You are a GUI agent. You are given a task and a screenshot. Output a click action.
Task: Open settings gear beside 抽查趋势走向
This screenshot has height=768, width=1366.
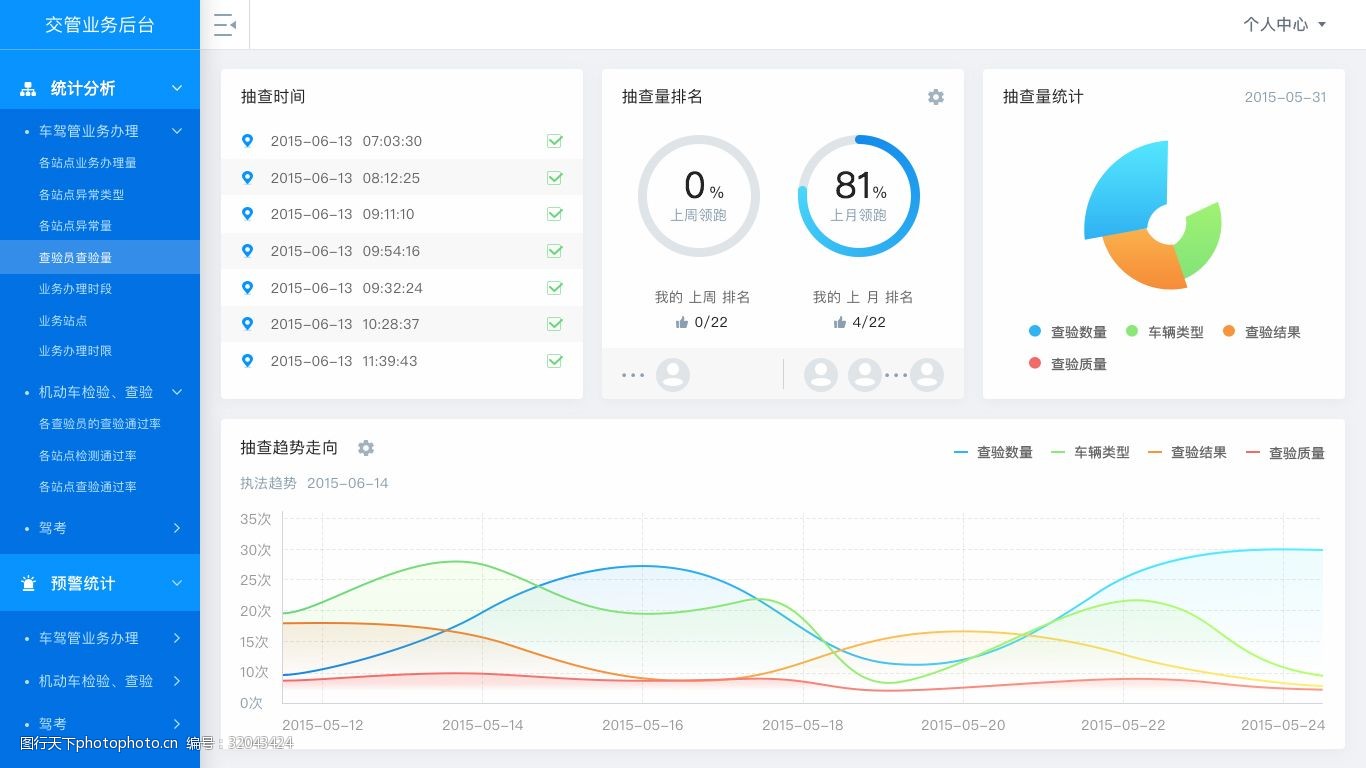(366, 448)
